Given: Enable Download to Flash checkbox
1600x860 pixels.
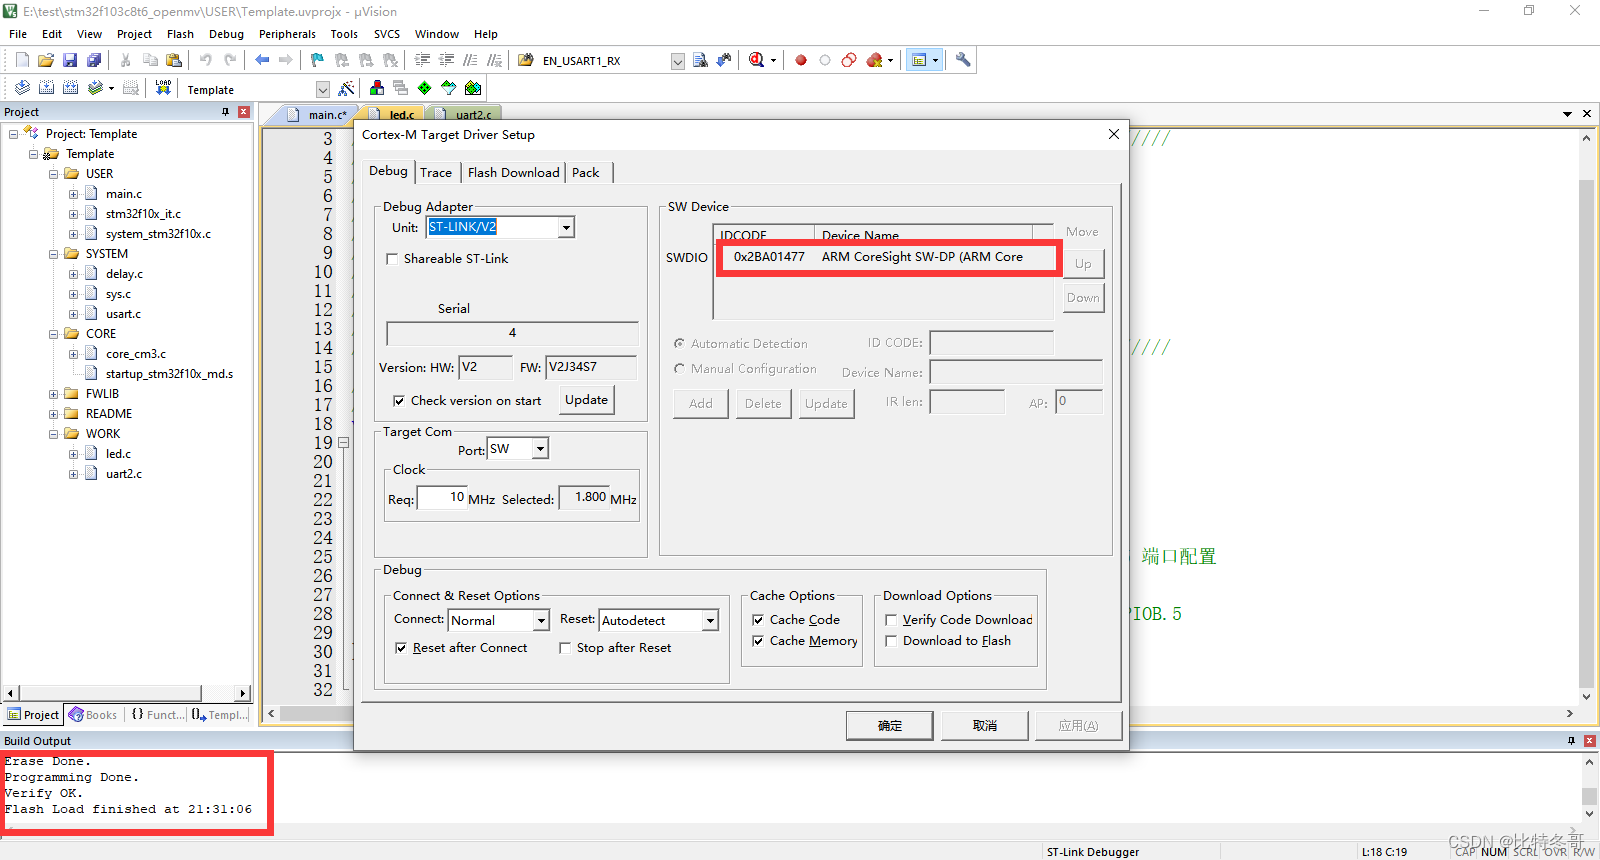Looking at the screenshot, I should click(891, 641).
